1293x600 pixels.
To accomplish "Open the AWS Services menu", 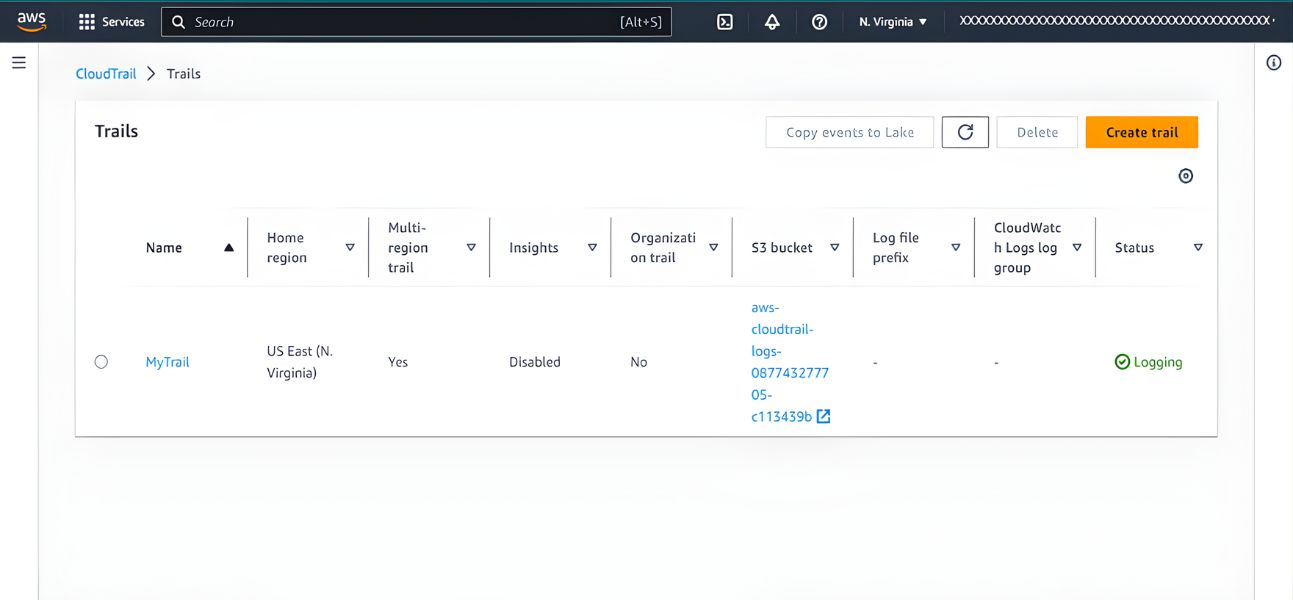I will (x=112, y=21).
